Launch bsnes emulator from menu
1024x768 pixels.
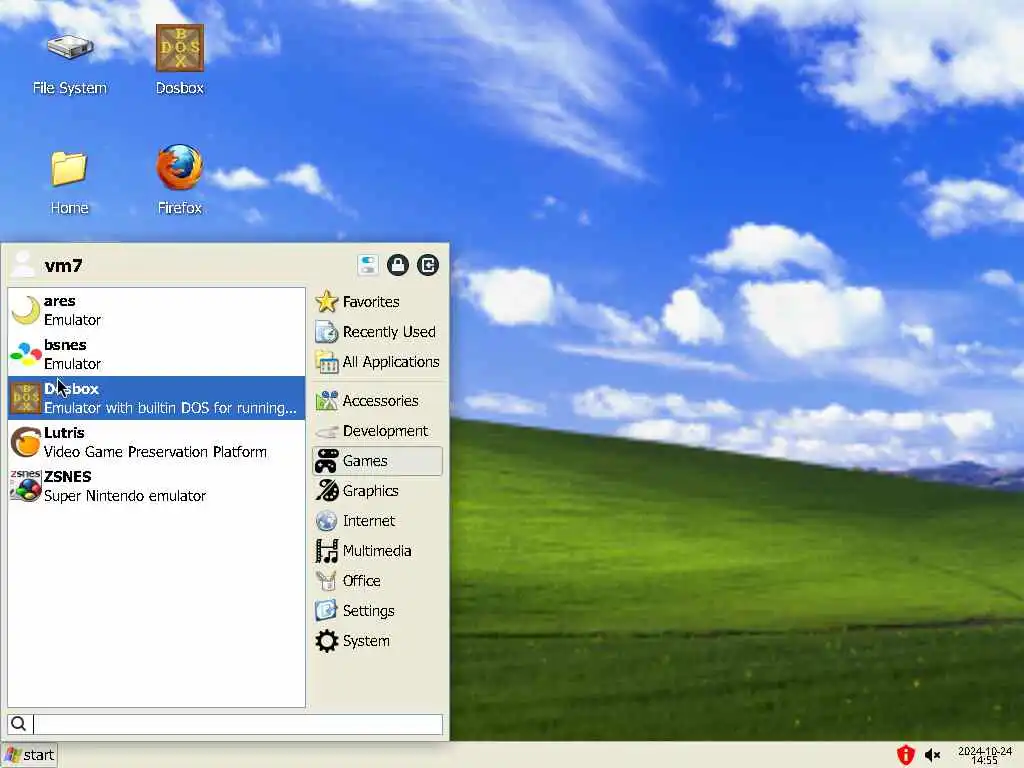click(156, 354)
